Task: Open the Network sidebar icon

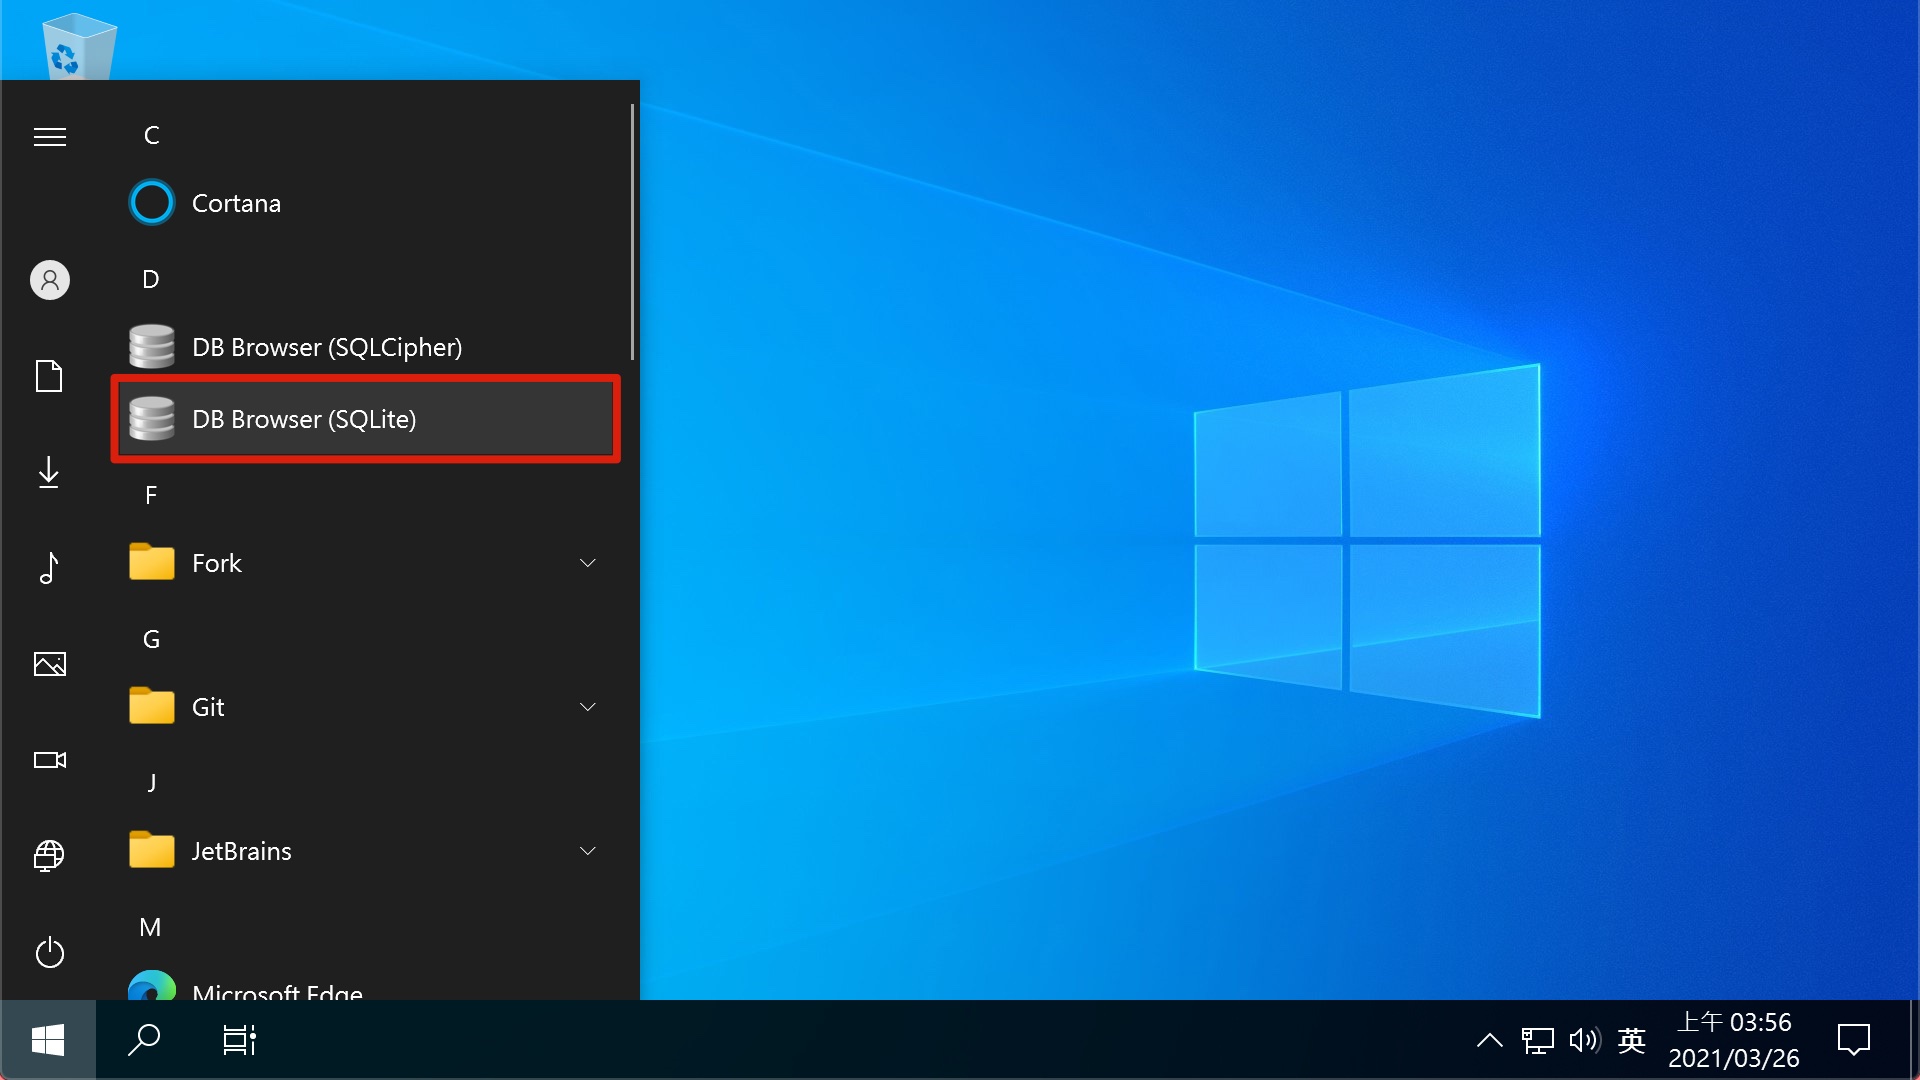Action: pyautogui.click(x=49, y=856)
